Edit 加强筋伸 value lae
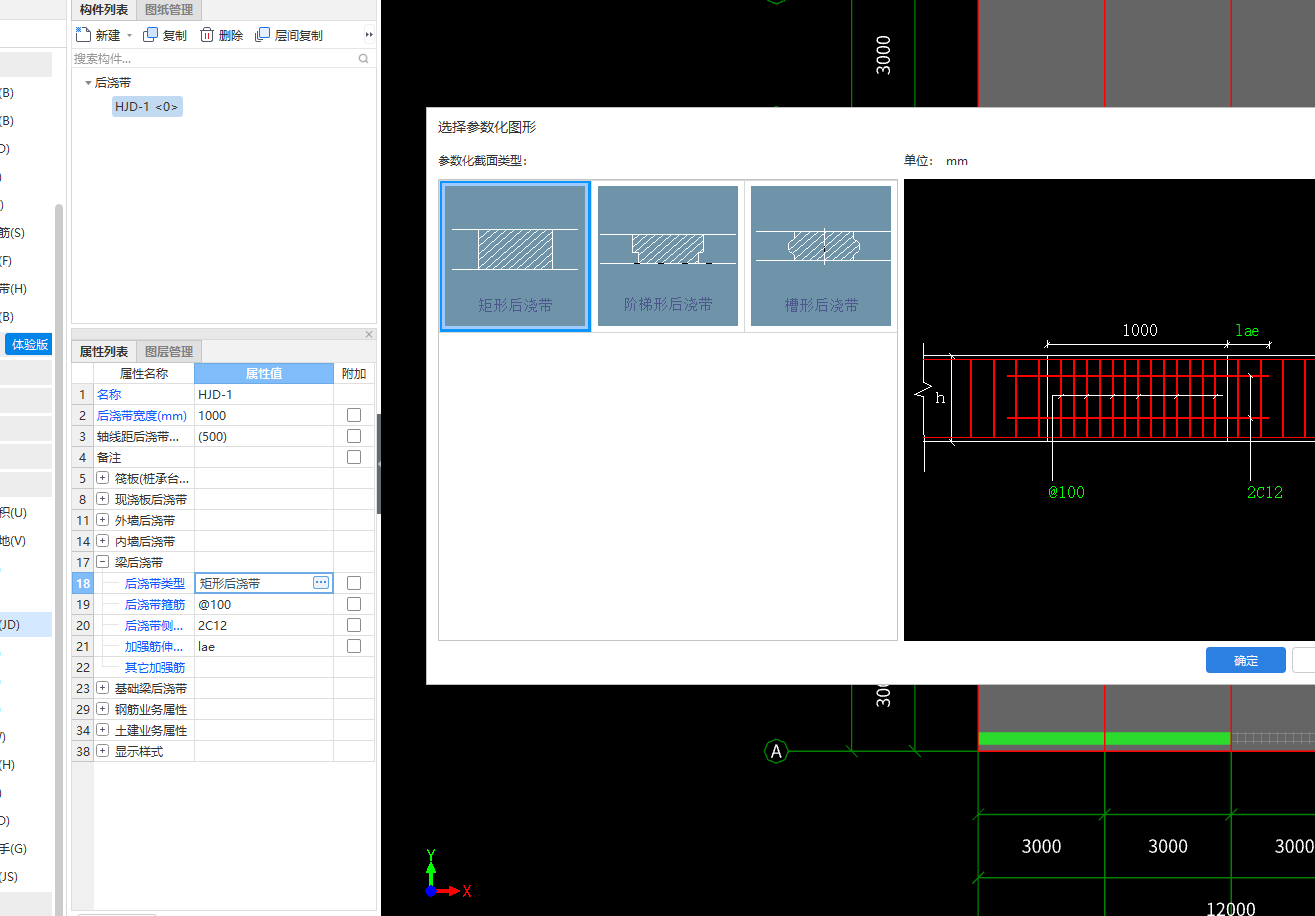 pos(264,646)
